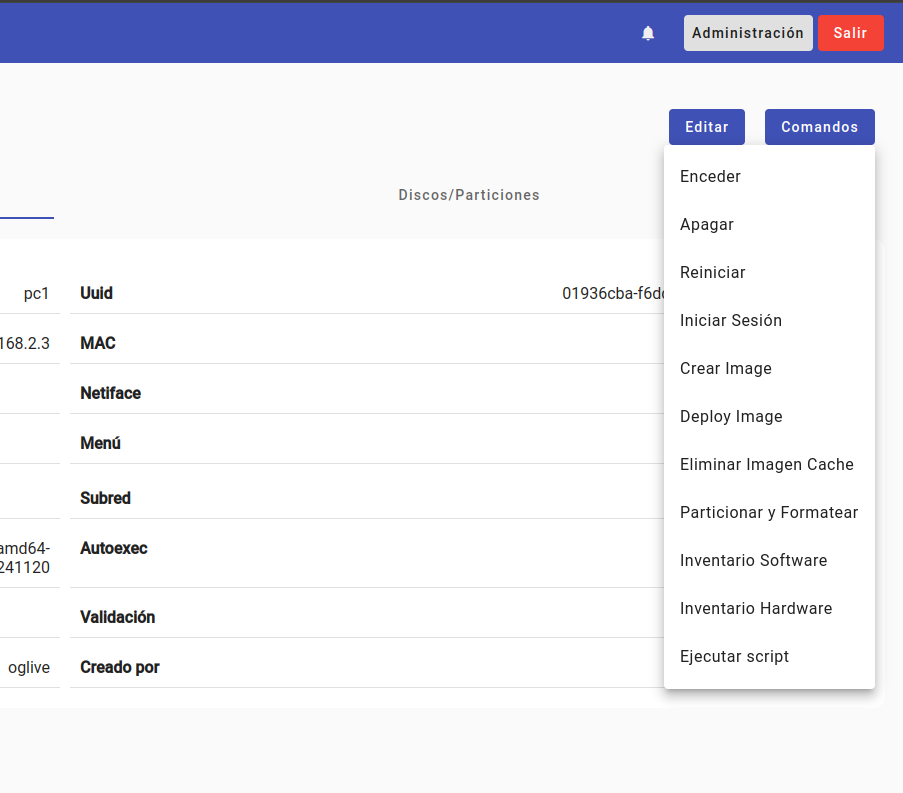This screenshot has width=903, height=793.
Task: Click the notification bell icon
Action: pos(648,33)
